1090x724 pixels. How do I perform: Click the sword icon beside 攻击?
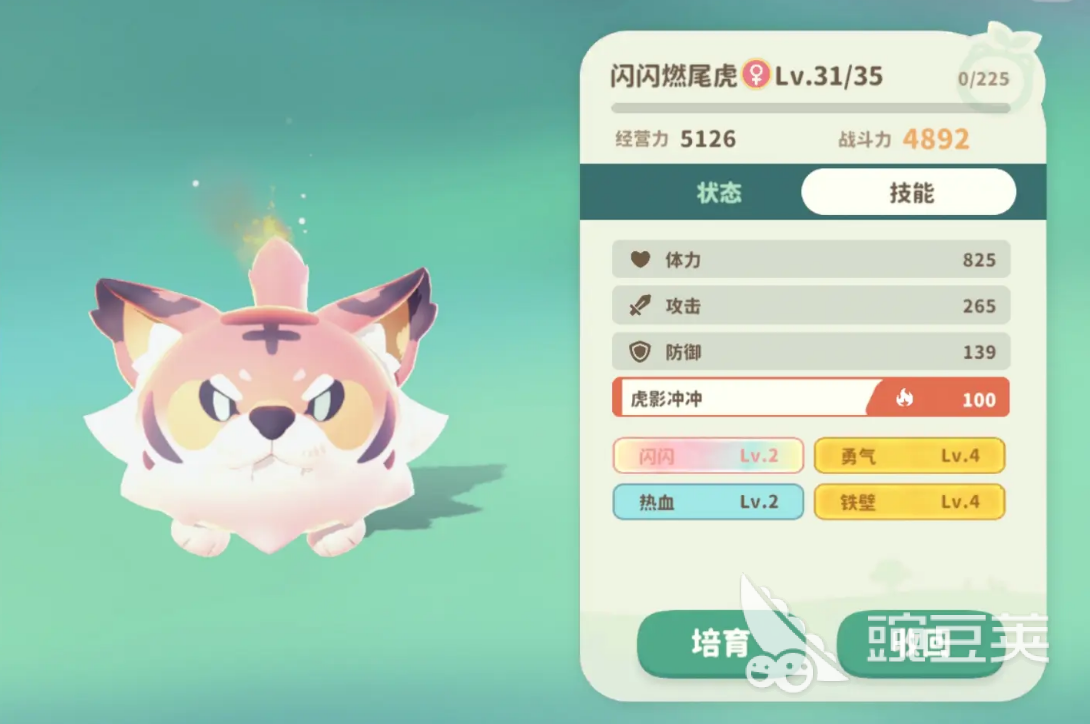point(640,305)
